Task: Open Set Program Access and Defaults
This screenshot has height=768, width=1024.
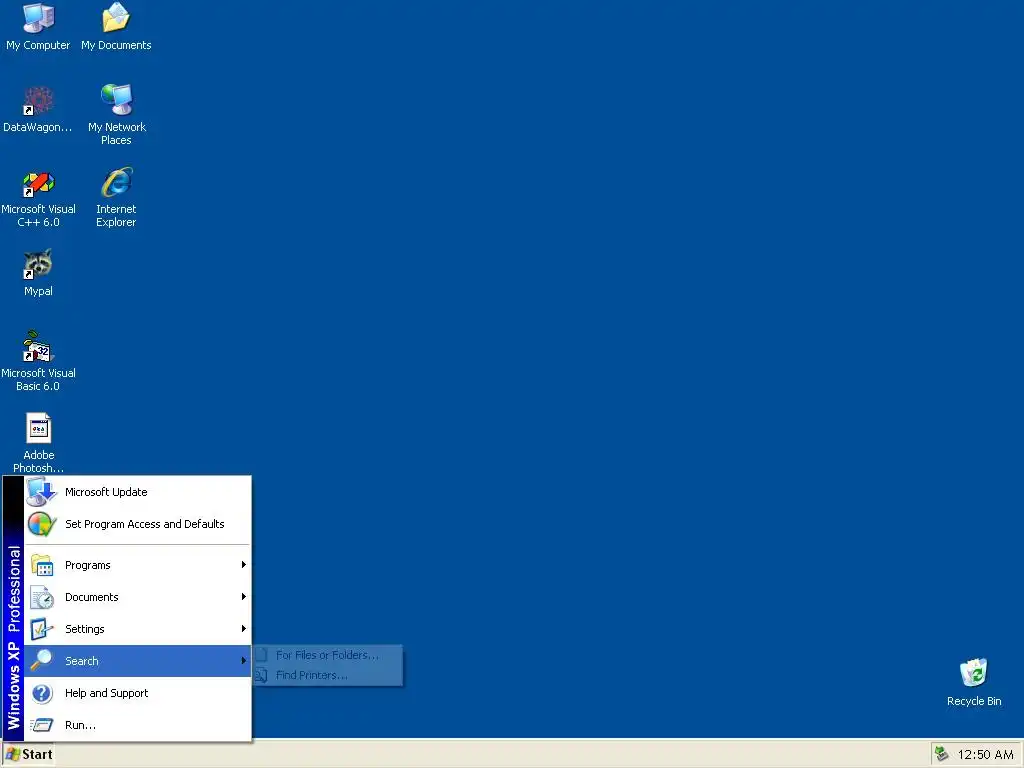Action: coord(138,524)
